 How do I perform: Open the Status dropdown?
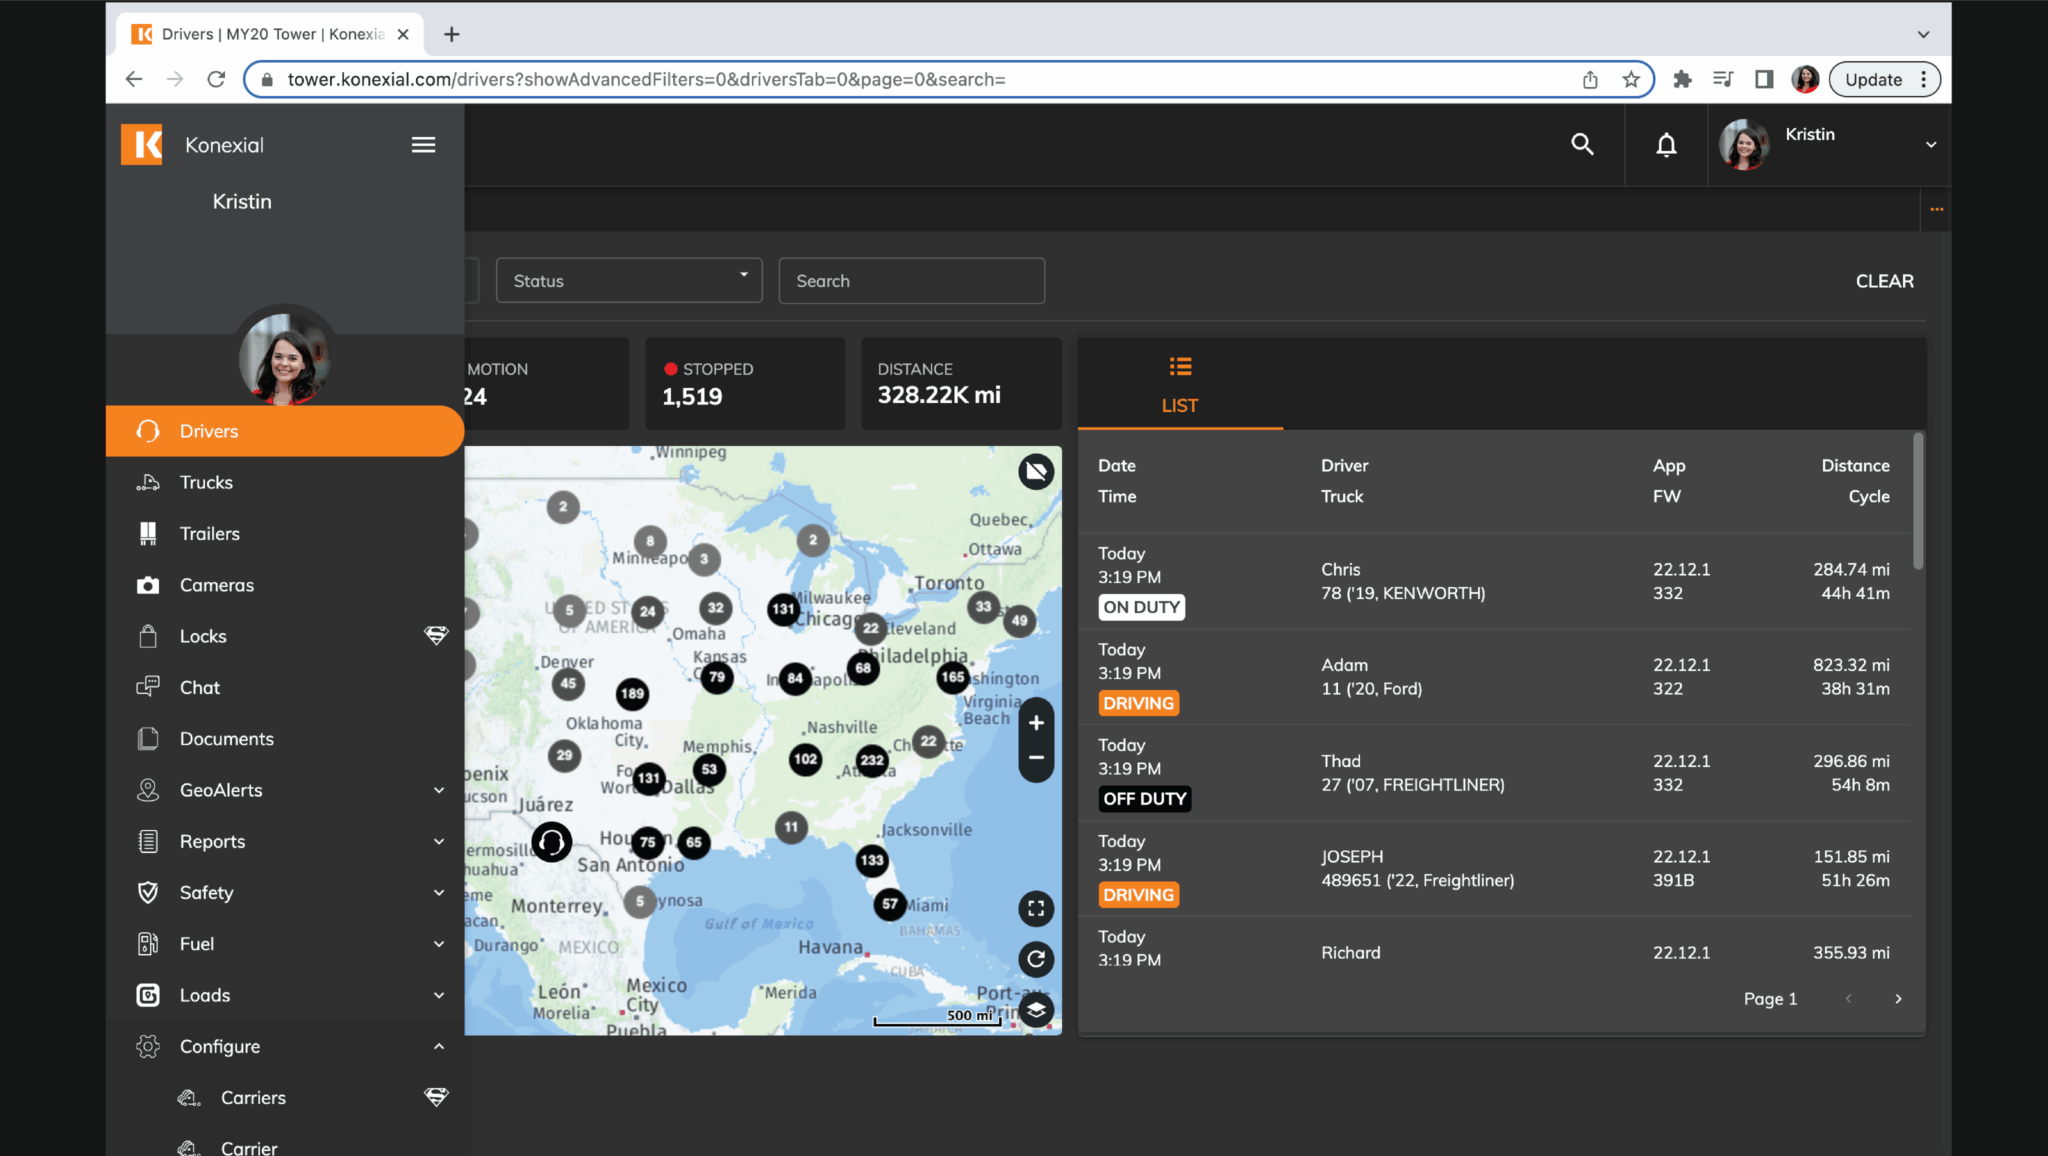coord(628,280)
